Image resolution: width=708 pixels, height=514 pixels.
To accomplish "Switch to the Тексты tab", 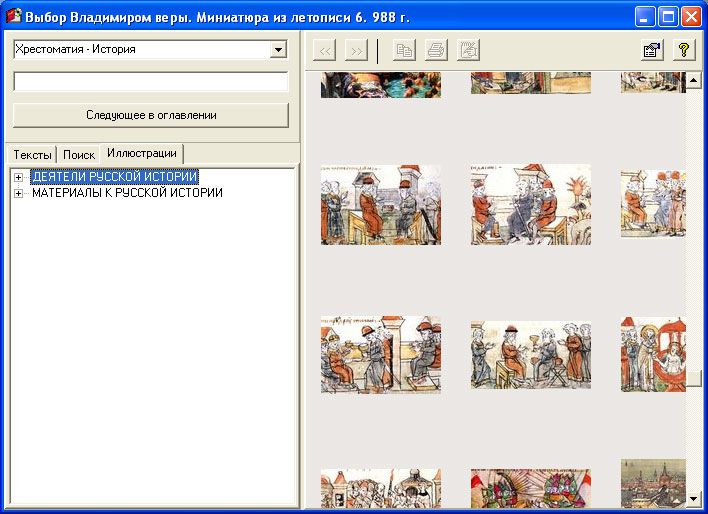I will pos(32,155).
